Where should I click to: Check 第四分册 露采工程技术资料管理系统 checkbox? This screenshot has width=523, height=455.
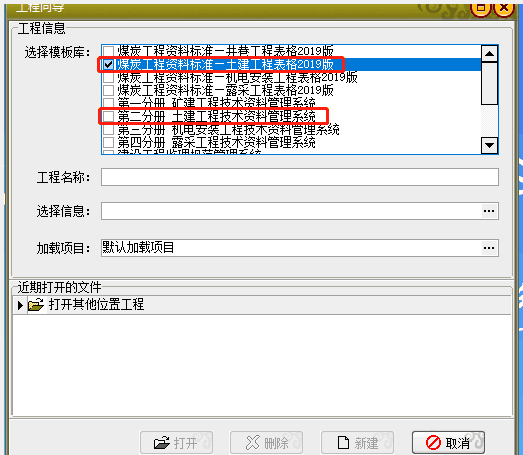point(108,142)
